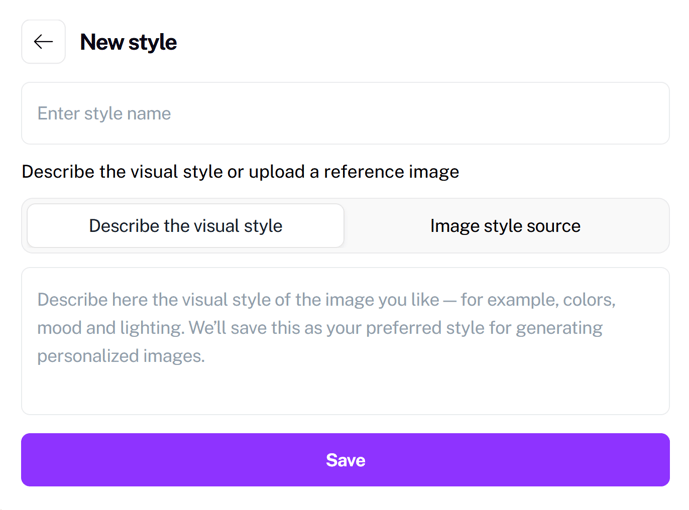Go back using the left arrow icon

44,42
